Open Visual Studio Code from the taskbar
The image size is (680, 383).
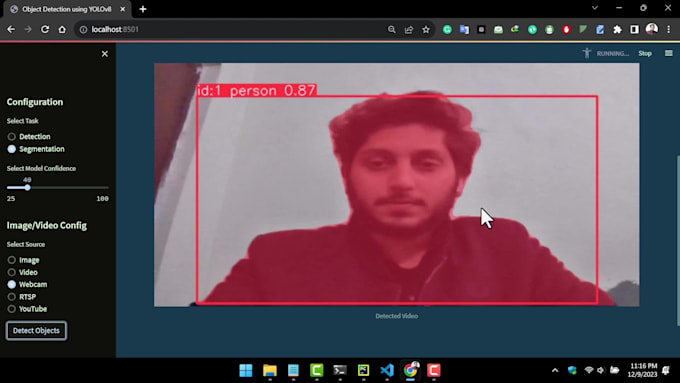387,370
